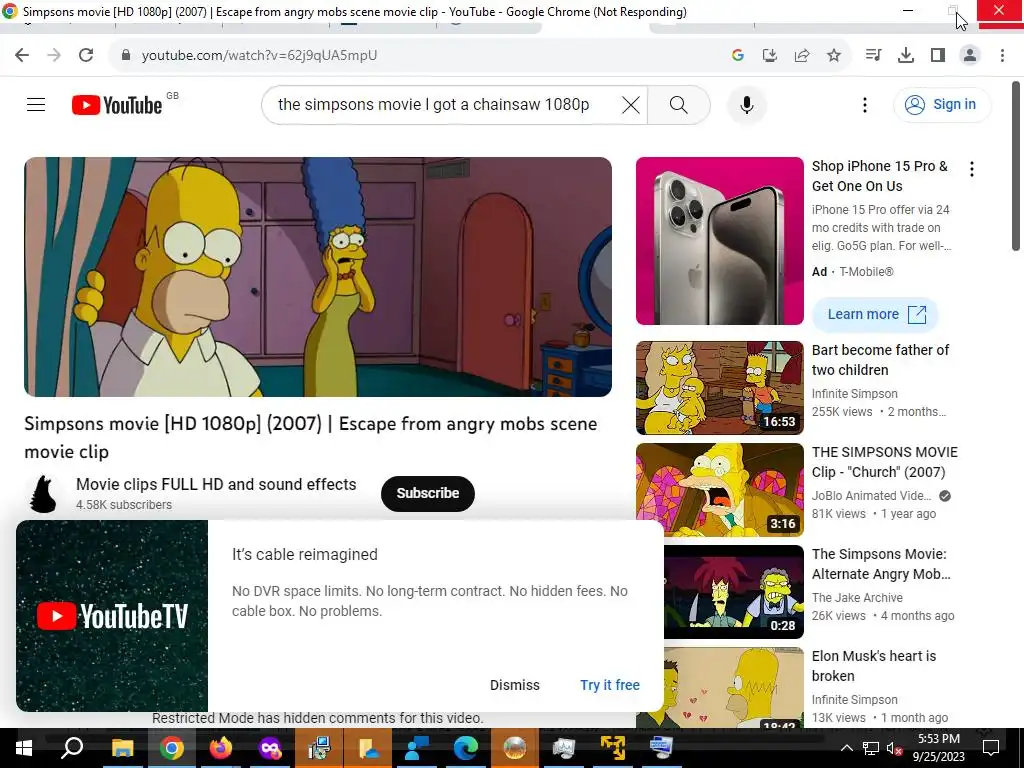Show hidden system tray icons

[x=846, y=748]
